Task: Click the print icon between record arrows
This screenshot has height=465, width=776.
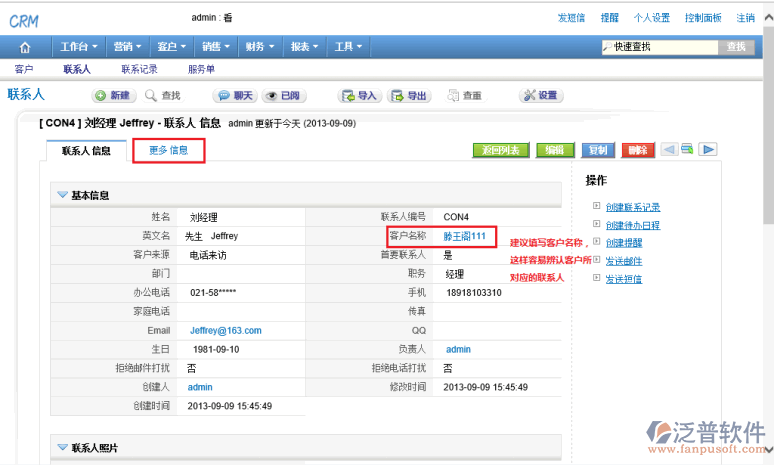Action: click(x=688, y=149)
